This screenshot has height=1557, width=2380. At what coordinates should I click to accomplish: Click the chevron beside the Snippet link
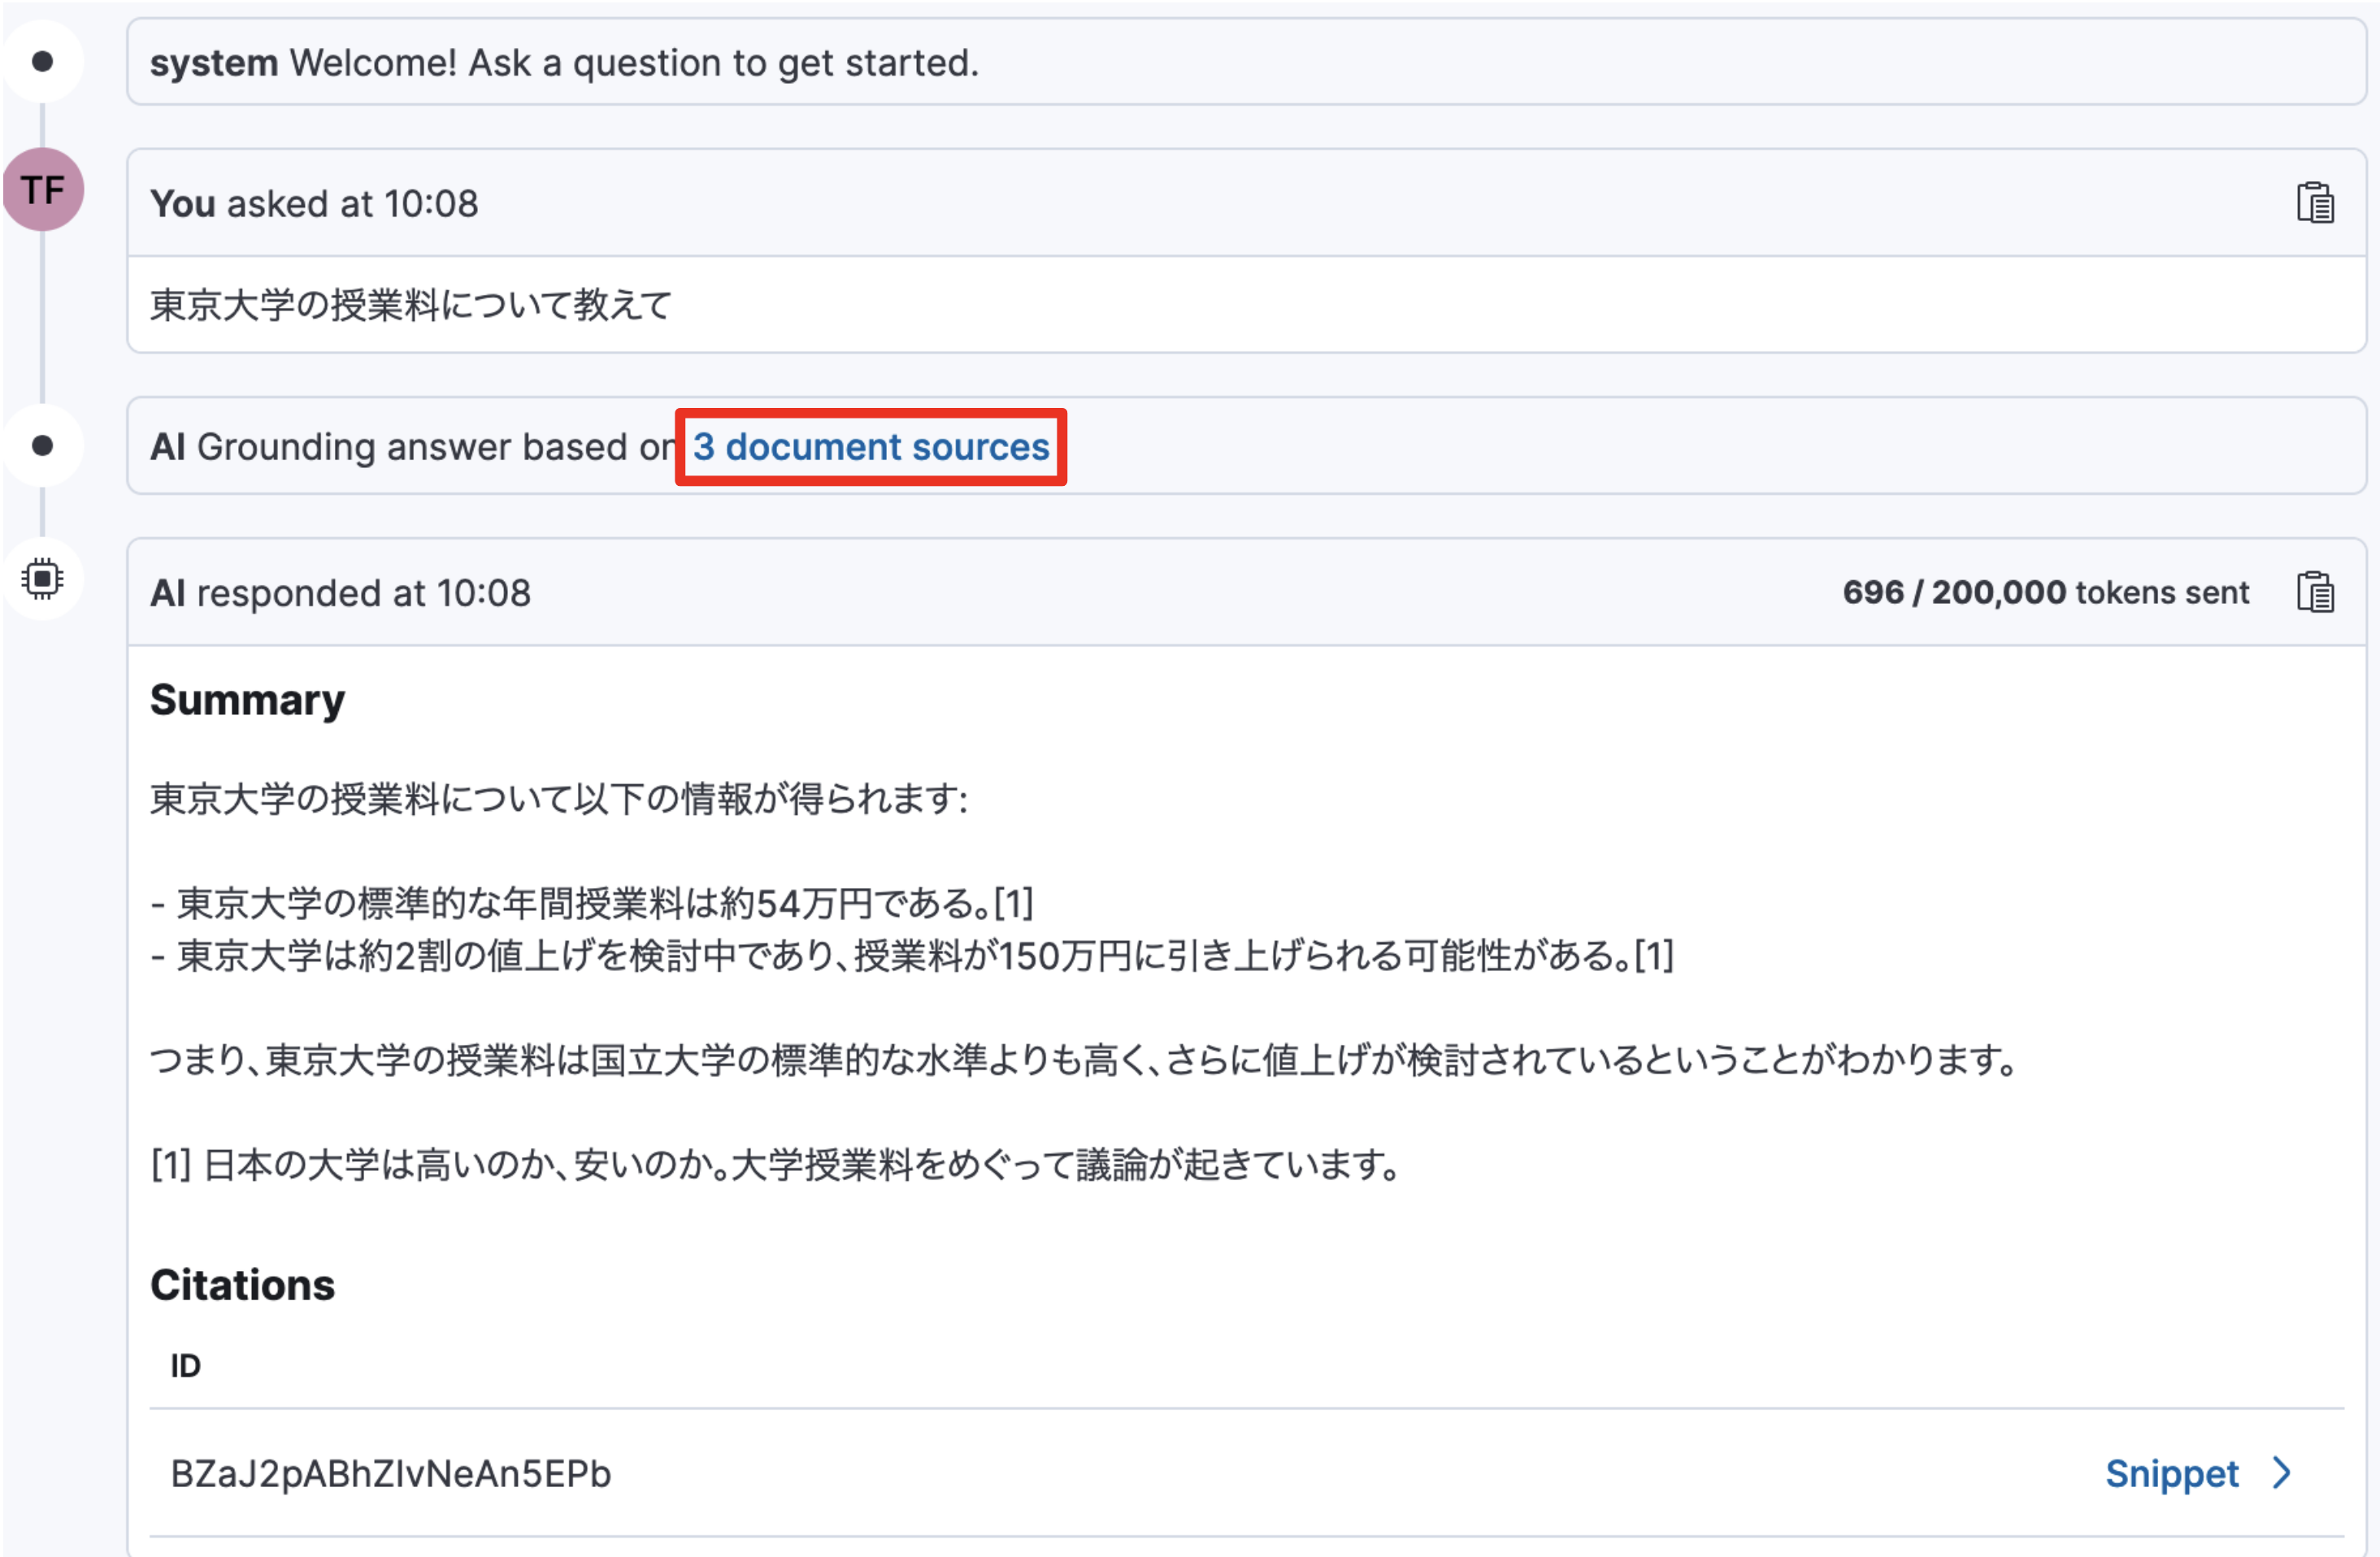tap(2281, 1472)
